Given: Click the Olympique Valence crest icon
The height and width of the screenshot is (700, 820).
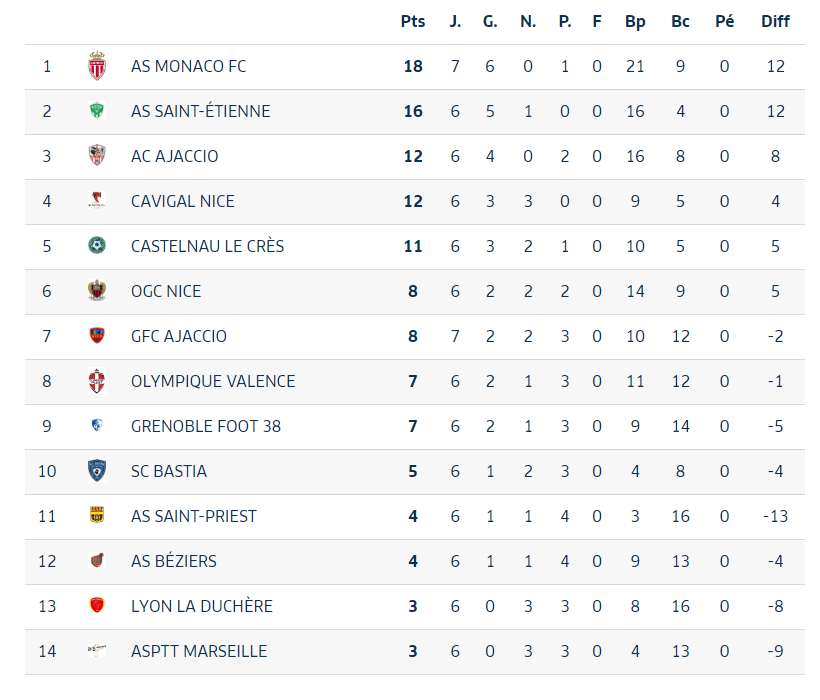Looking at the screenshot, I should coord(97,381).
